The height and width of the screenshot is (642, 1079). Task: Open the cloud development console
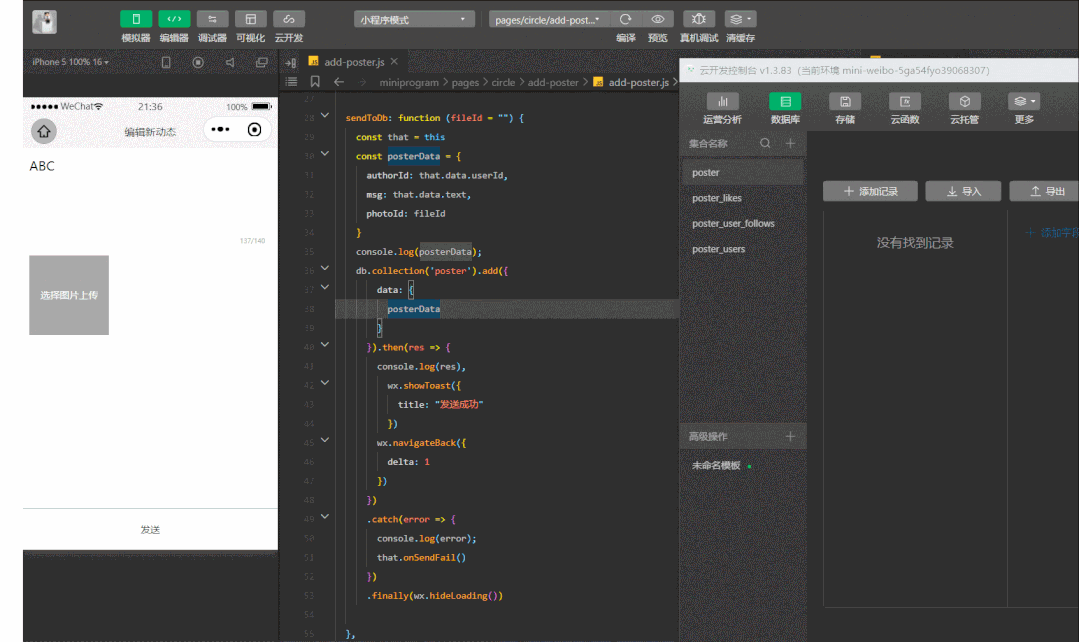coord(289,19)
